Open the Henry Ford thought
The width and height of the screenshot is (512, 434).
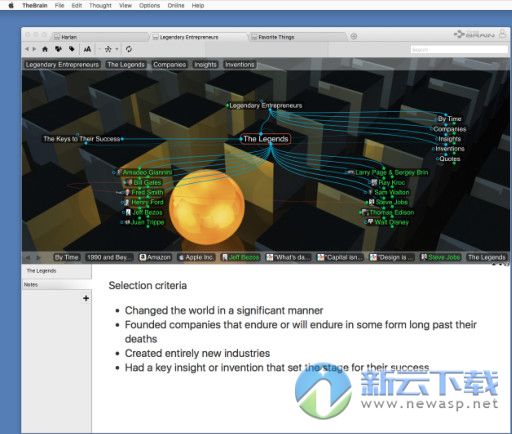tap(147, 202)
